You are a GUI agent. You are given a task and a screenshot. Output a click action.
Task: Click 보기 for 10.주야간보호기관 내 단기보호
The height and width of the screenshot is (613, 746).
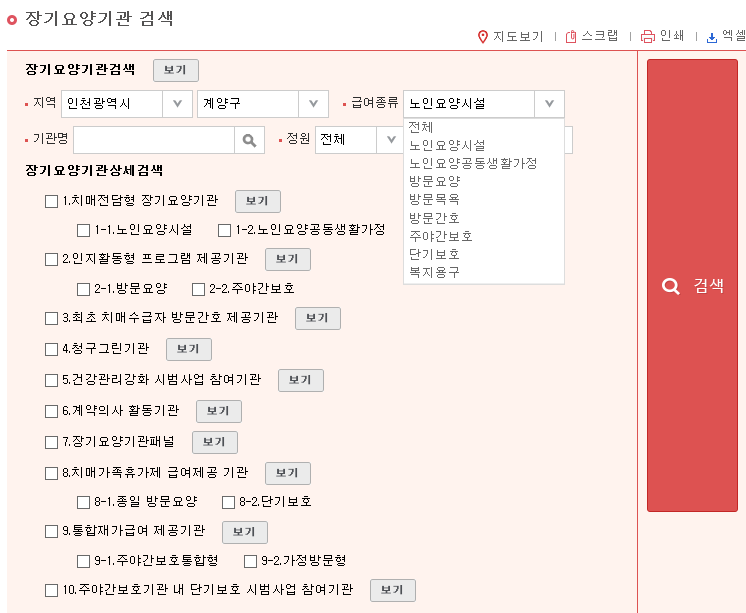[x=393, y=590]
